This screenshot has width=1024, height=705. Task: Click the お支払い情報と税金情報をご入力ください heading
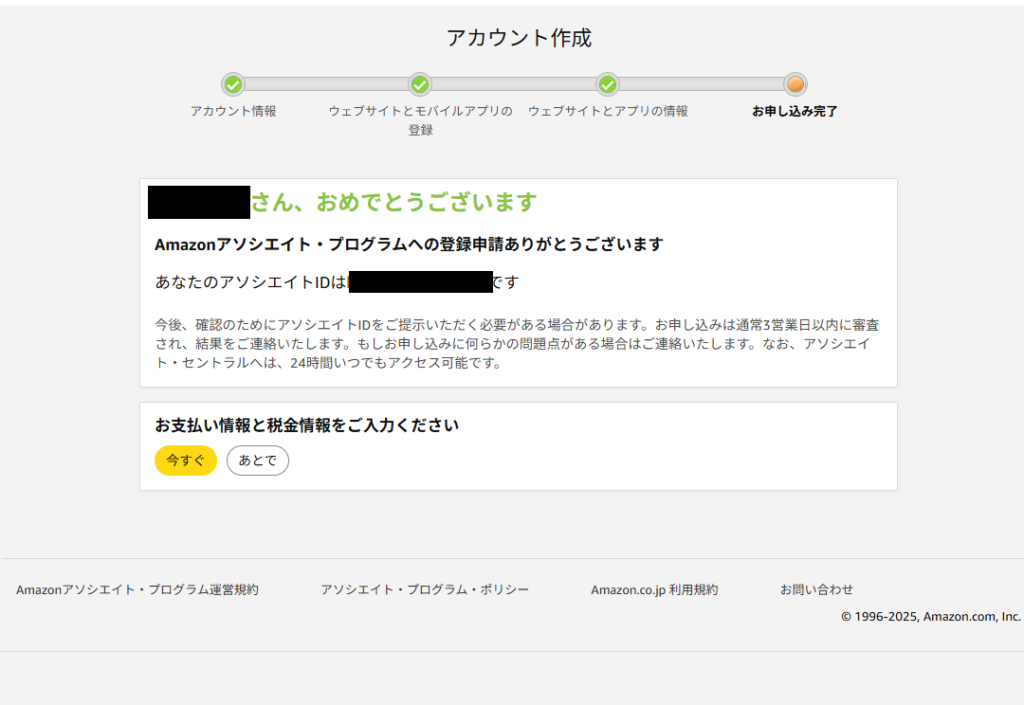coord(306,425)
